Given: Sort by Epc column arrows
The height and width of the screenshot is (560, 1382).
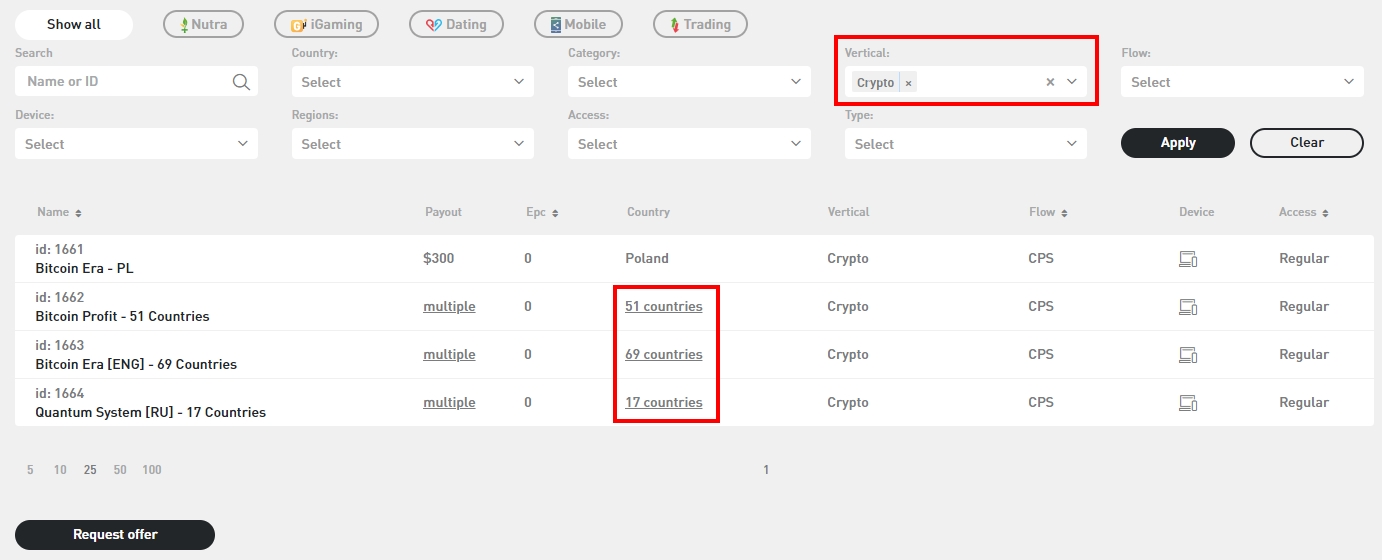Looking at the screenshot, I should [x=555, y=213].
